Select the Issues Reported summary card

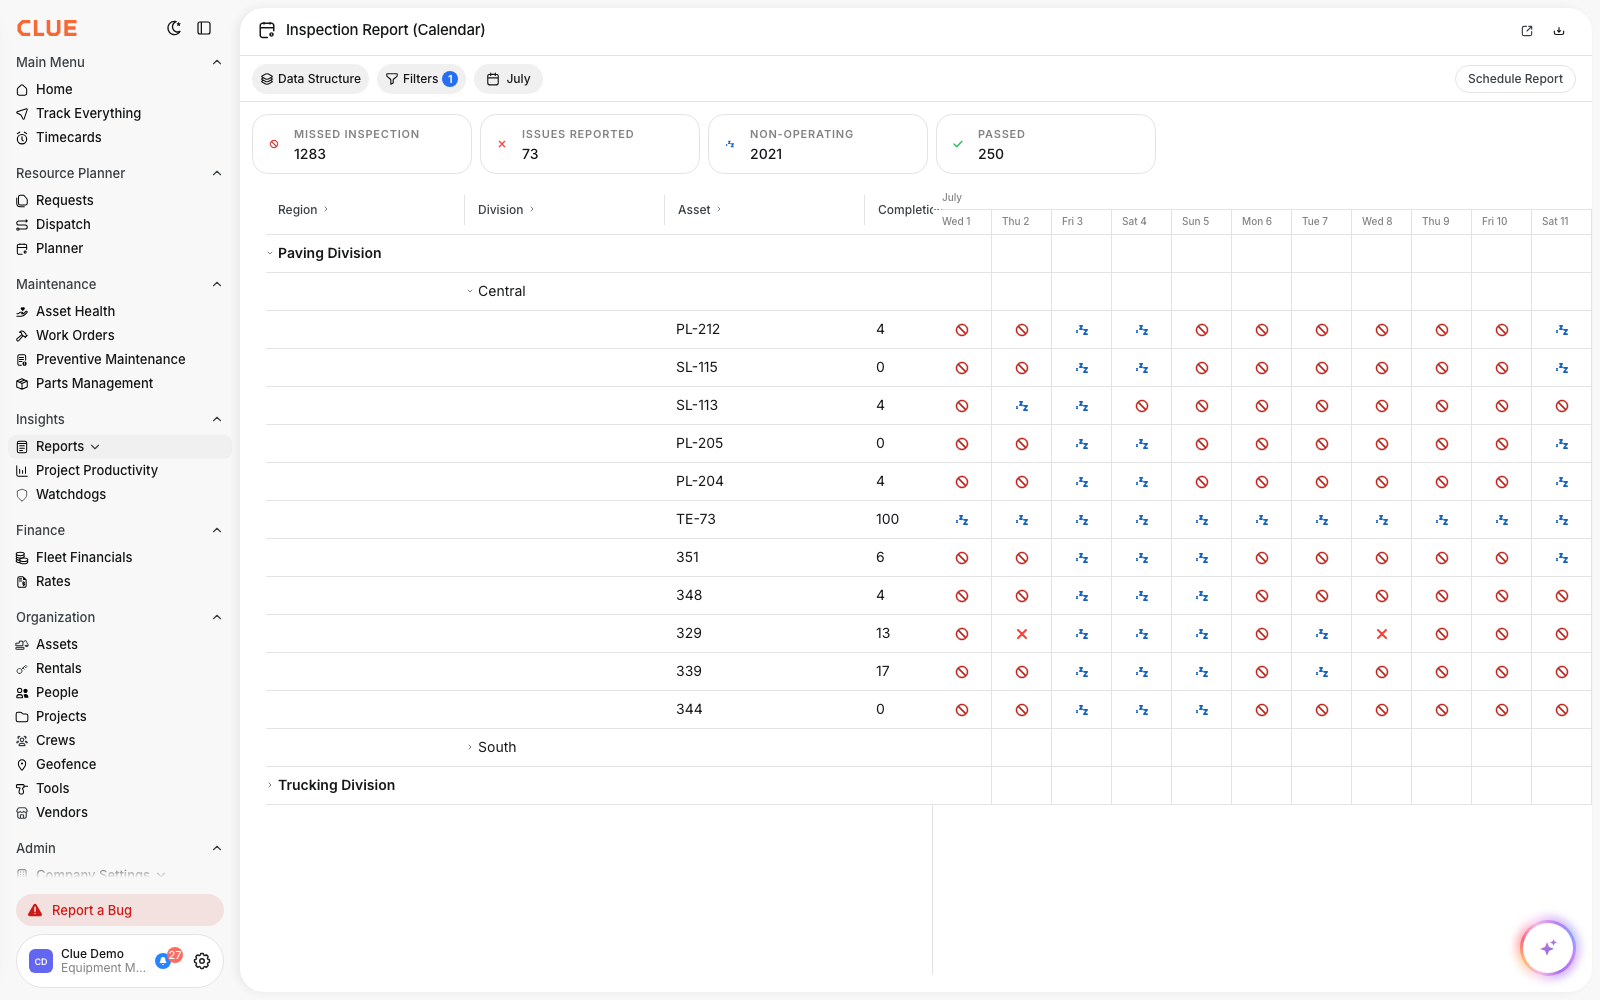pos(590,144)
